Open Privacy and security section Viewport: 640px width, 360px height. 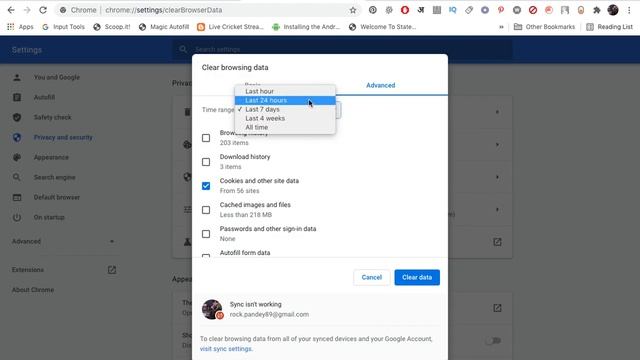tap(63, 137)
